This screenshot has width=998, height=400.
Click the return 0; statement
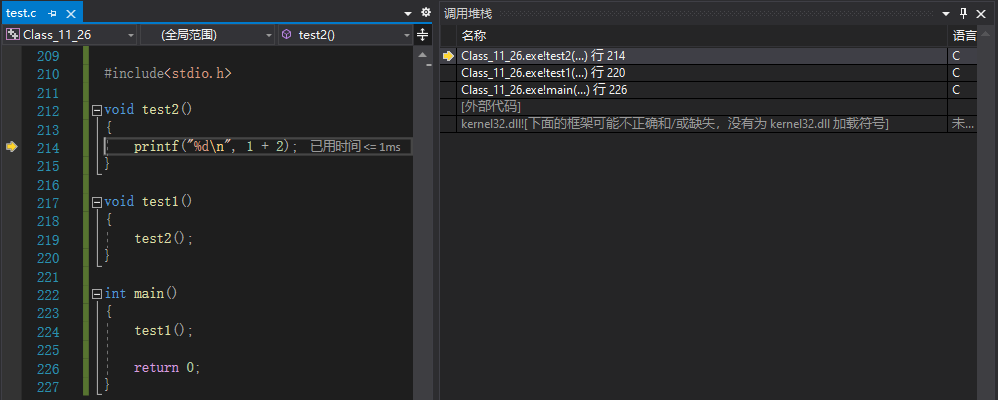coord(167,368)
